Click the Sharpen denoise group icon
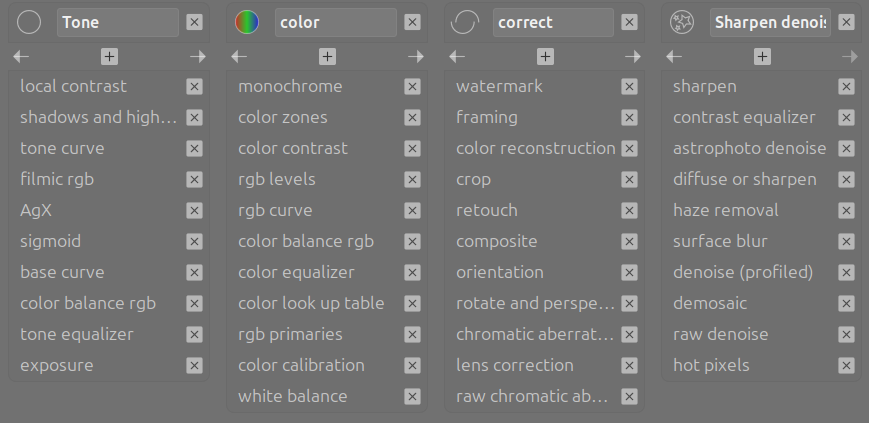The height and width of the screenshot is (423, 869). click(x=683, y=22)
